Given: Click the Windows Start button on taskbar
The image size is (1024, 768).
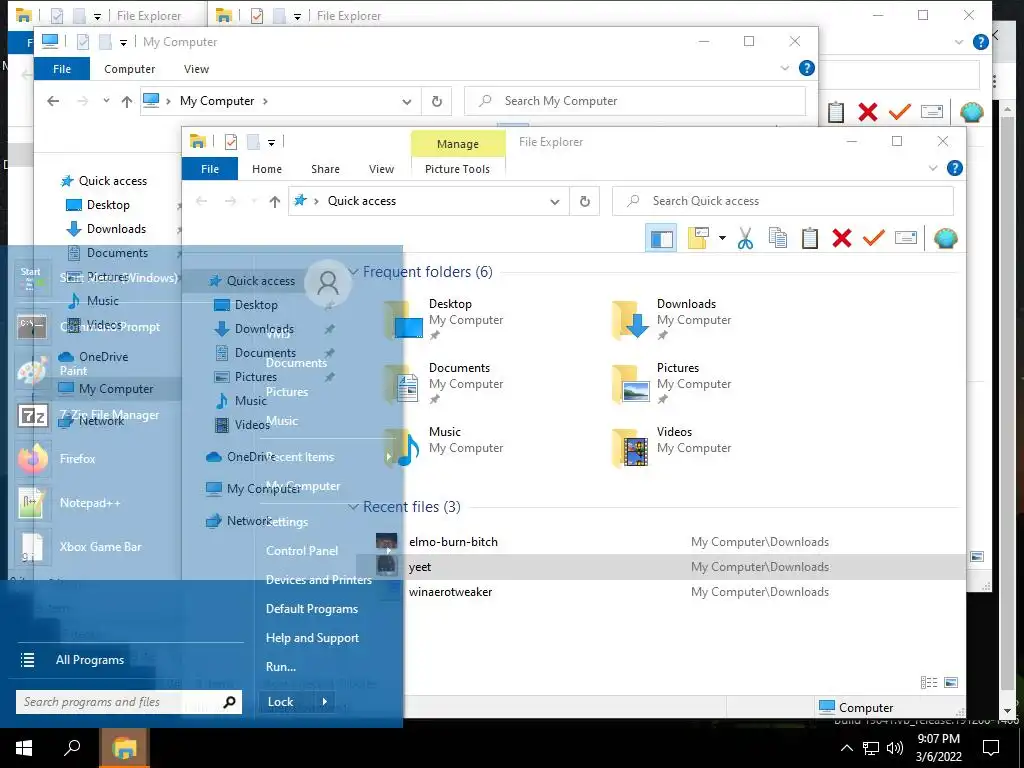Looking at the screenshot, I should [x=24, y=748].
